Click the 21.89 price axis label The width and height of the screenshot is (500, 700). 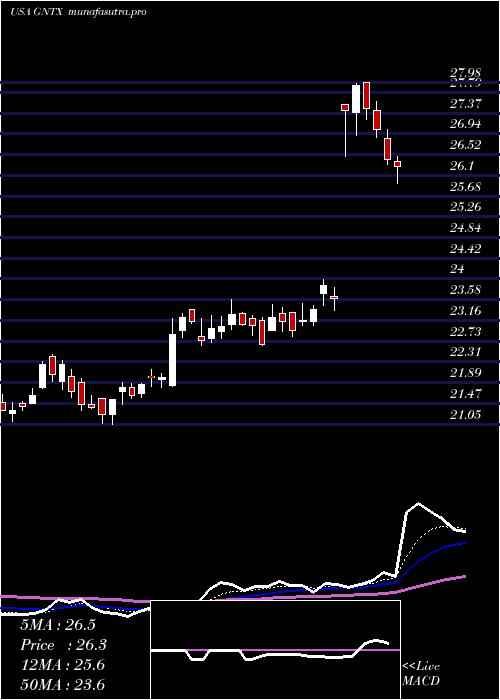click(x=465, y=373)
